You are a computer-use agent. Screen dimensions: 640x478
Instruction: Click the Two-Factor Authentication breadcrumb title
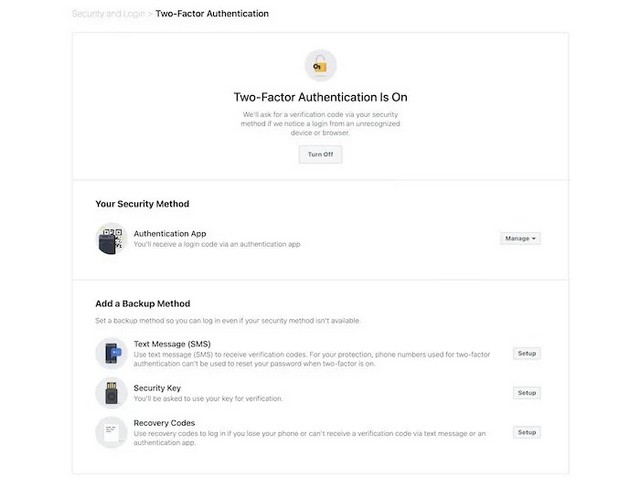pos(212,14)
